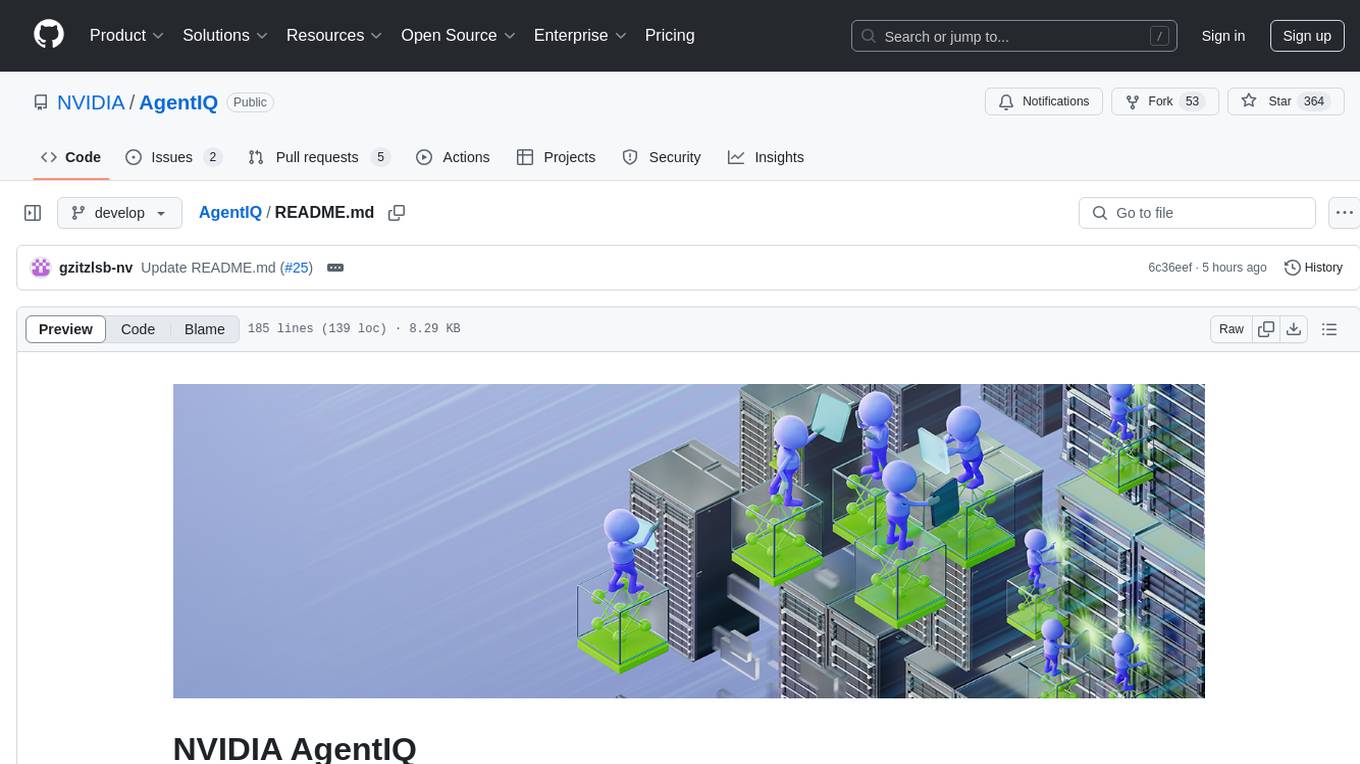Open the GitHub homepage logo
This screenshot has height=764, width=1360.
pos(49,35)
